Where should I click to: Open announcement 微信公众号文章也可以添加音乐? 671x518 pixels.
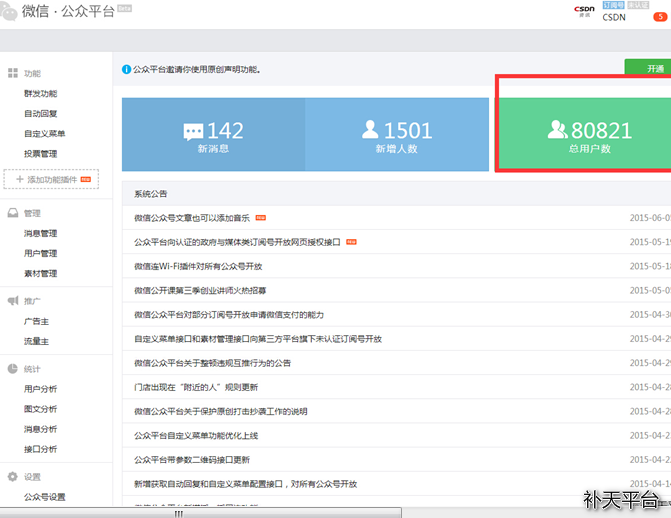(192, 218)
